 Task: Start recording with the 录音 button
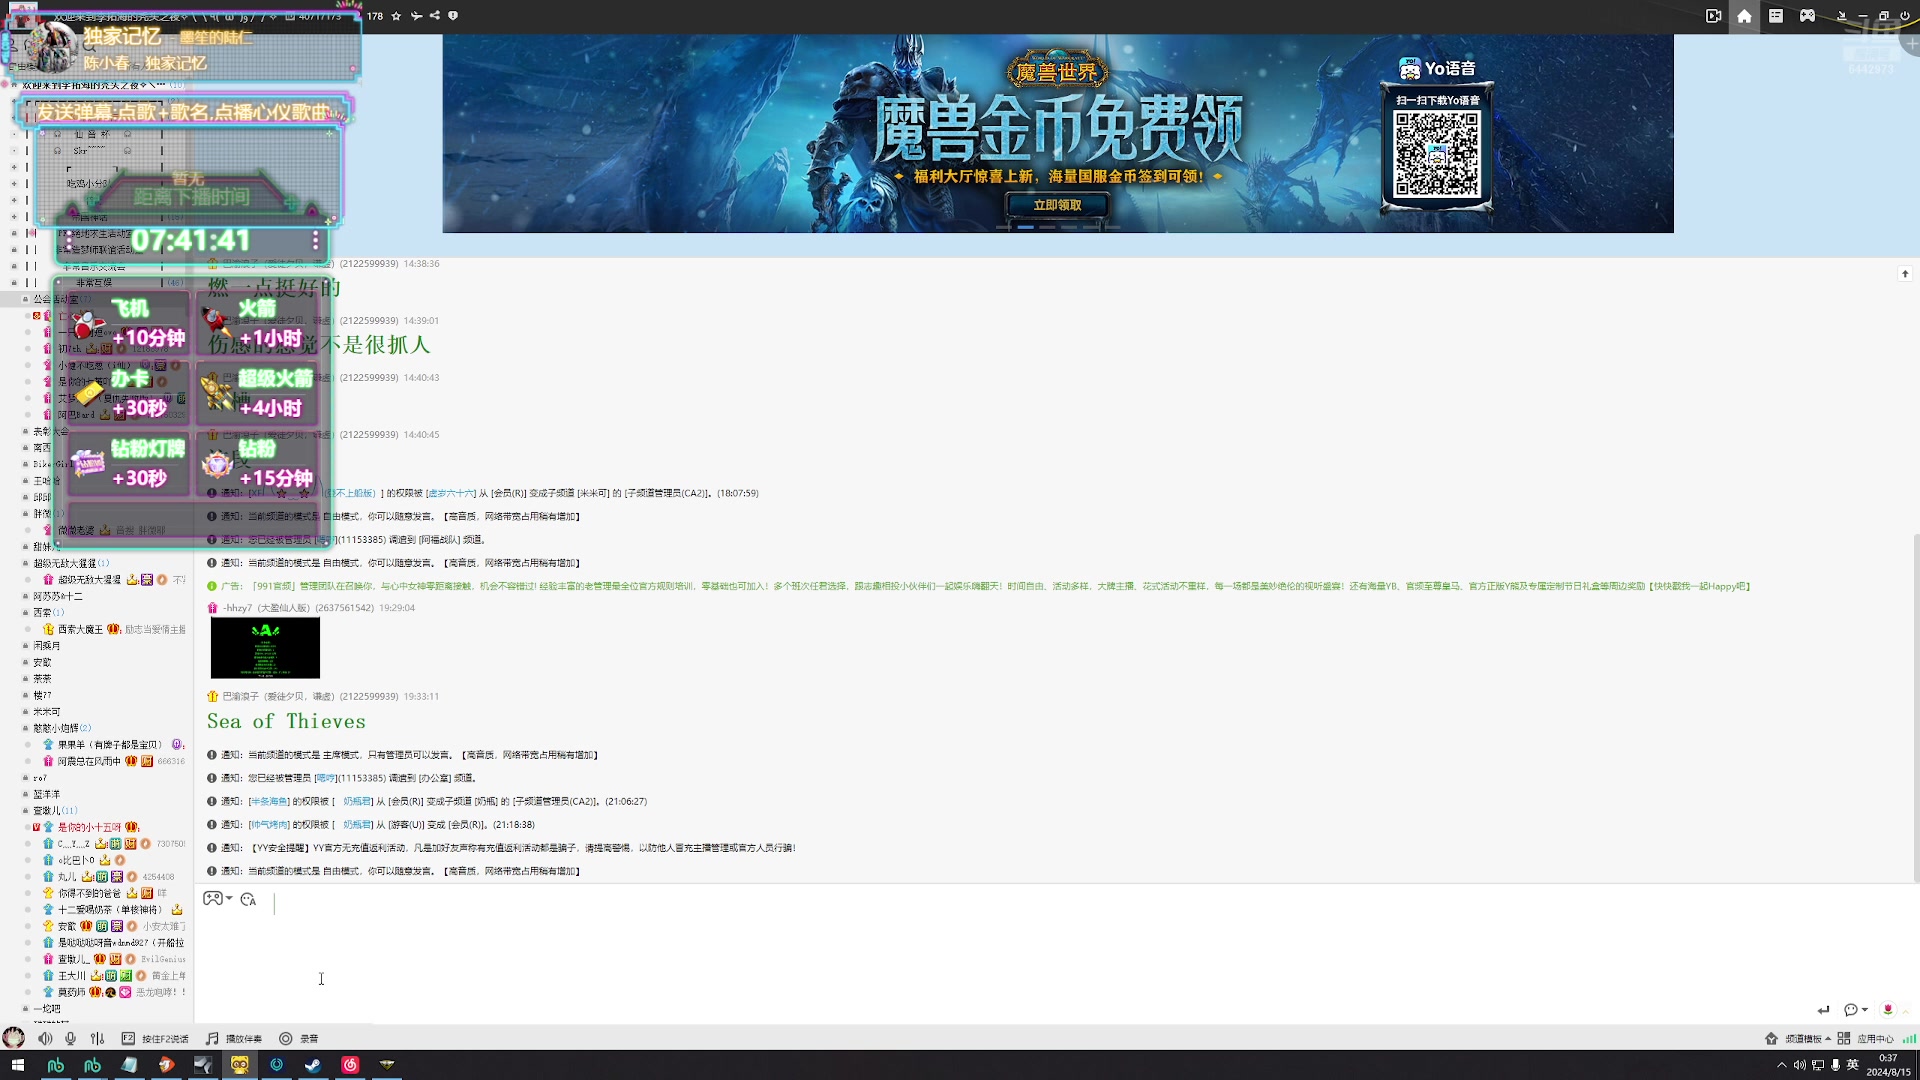[x=299, y=1039]
